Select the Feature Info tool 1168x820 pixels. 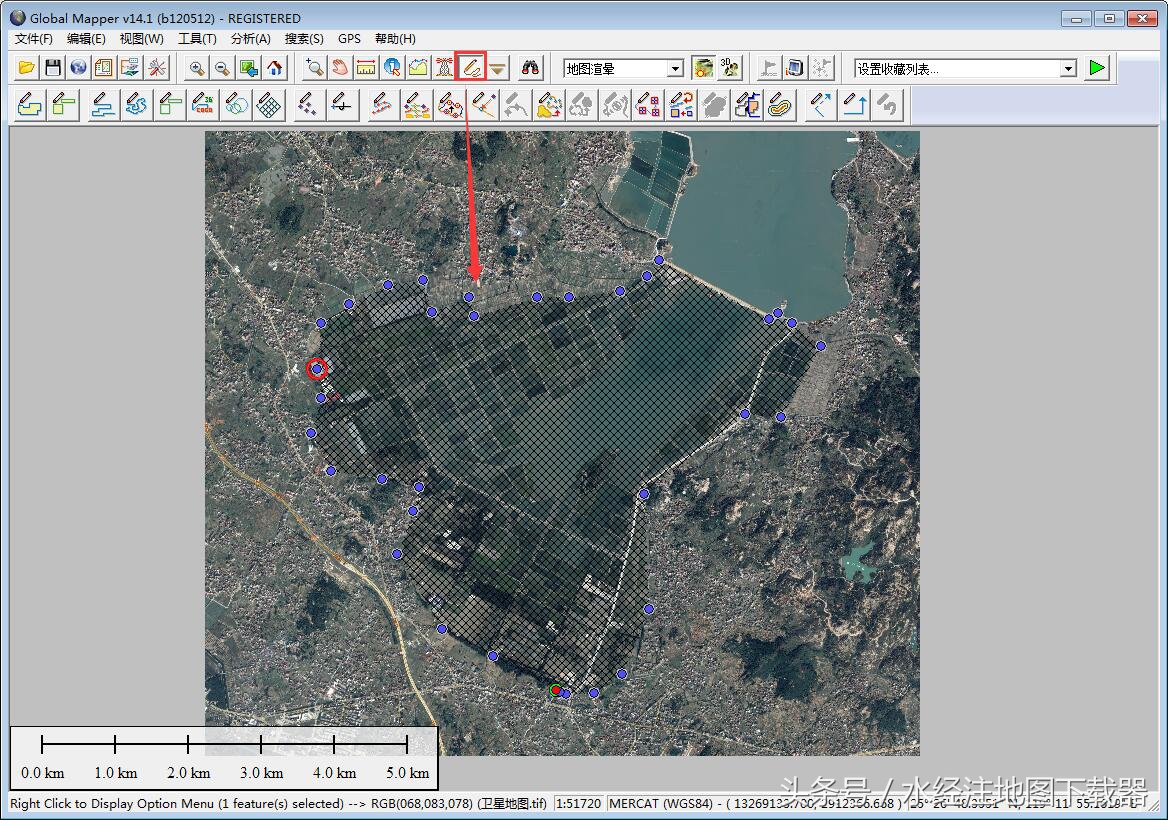click(392, 68)
